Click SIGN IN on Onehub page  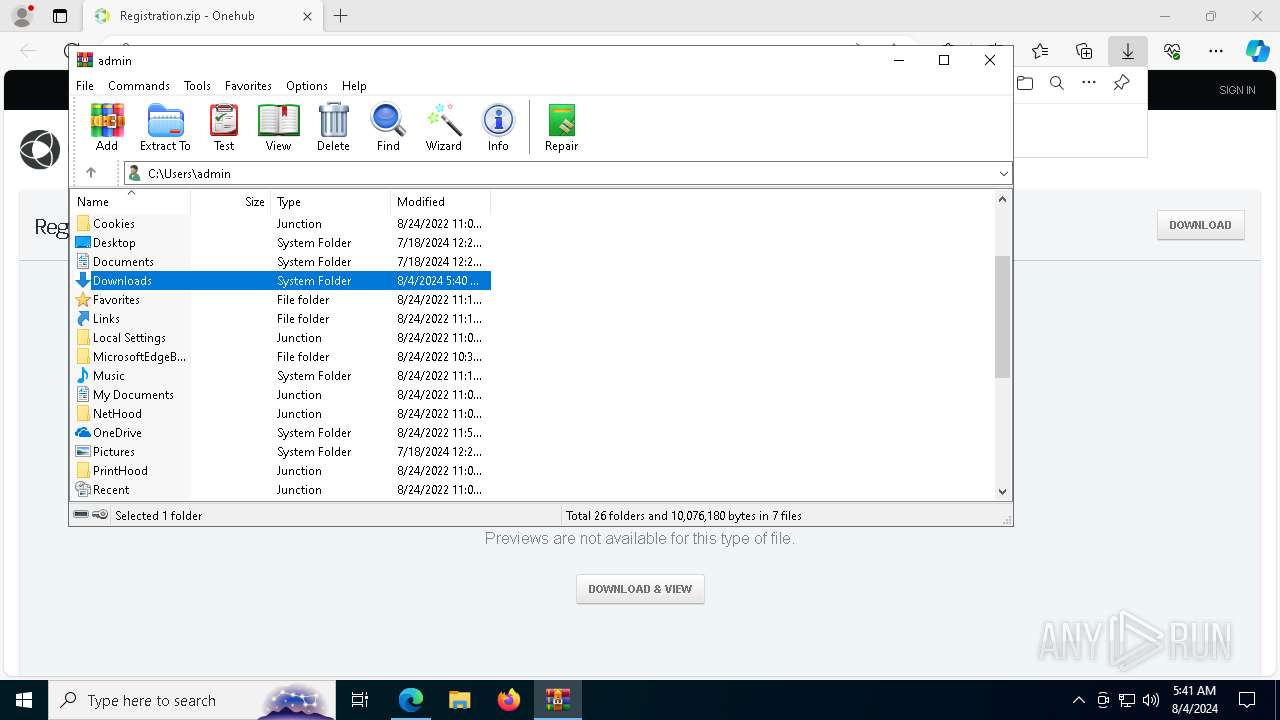tap(1237, 90)
